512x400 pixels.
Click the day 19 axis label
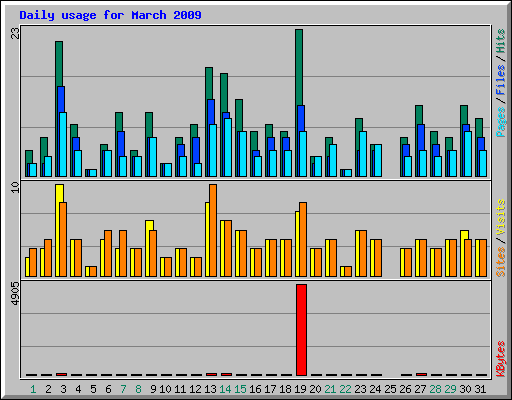click(x=300, y=389)
